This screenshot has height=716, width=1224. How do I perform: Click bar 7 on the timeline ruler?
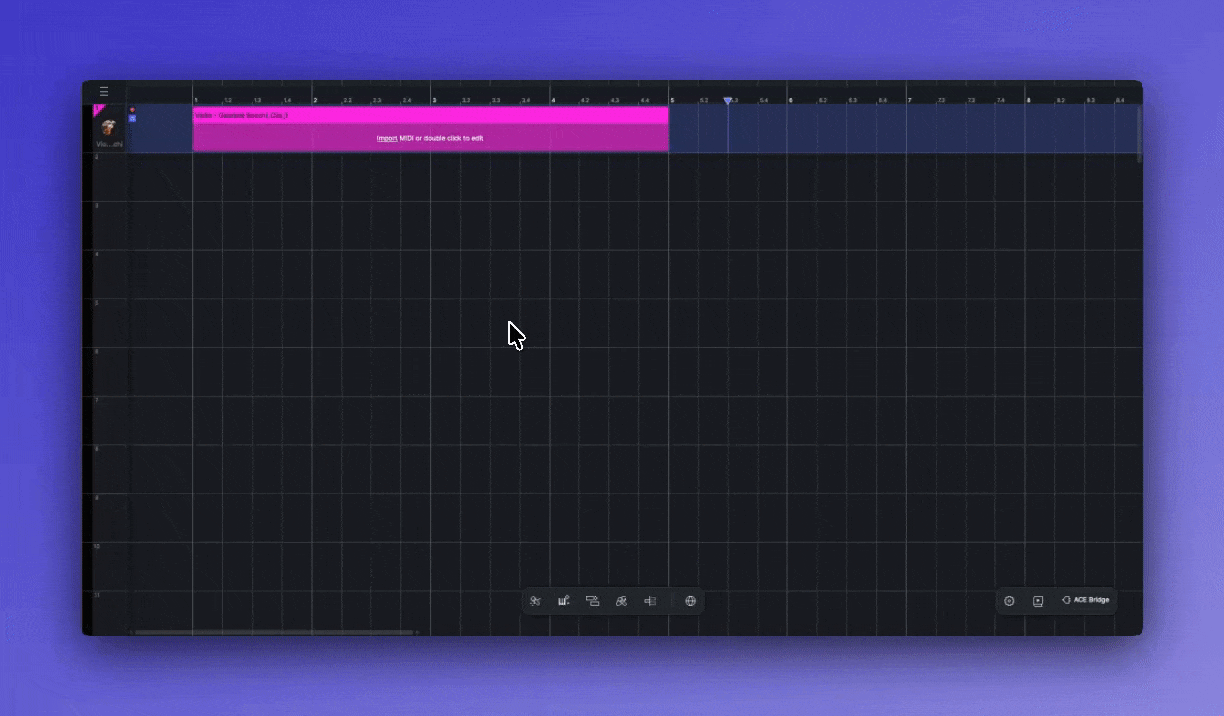(909, 100)
